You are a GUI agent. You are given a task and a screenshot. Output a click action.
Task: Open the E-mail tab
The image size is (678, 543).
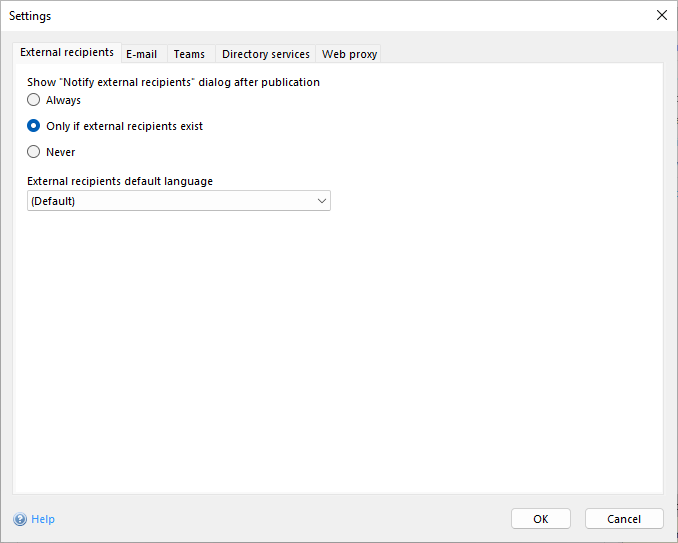point(141,54)
